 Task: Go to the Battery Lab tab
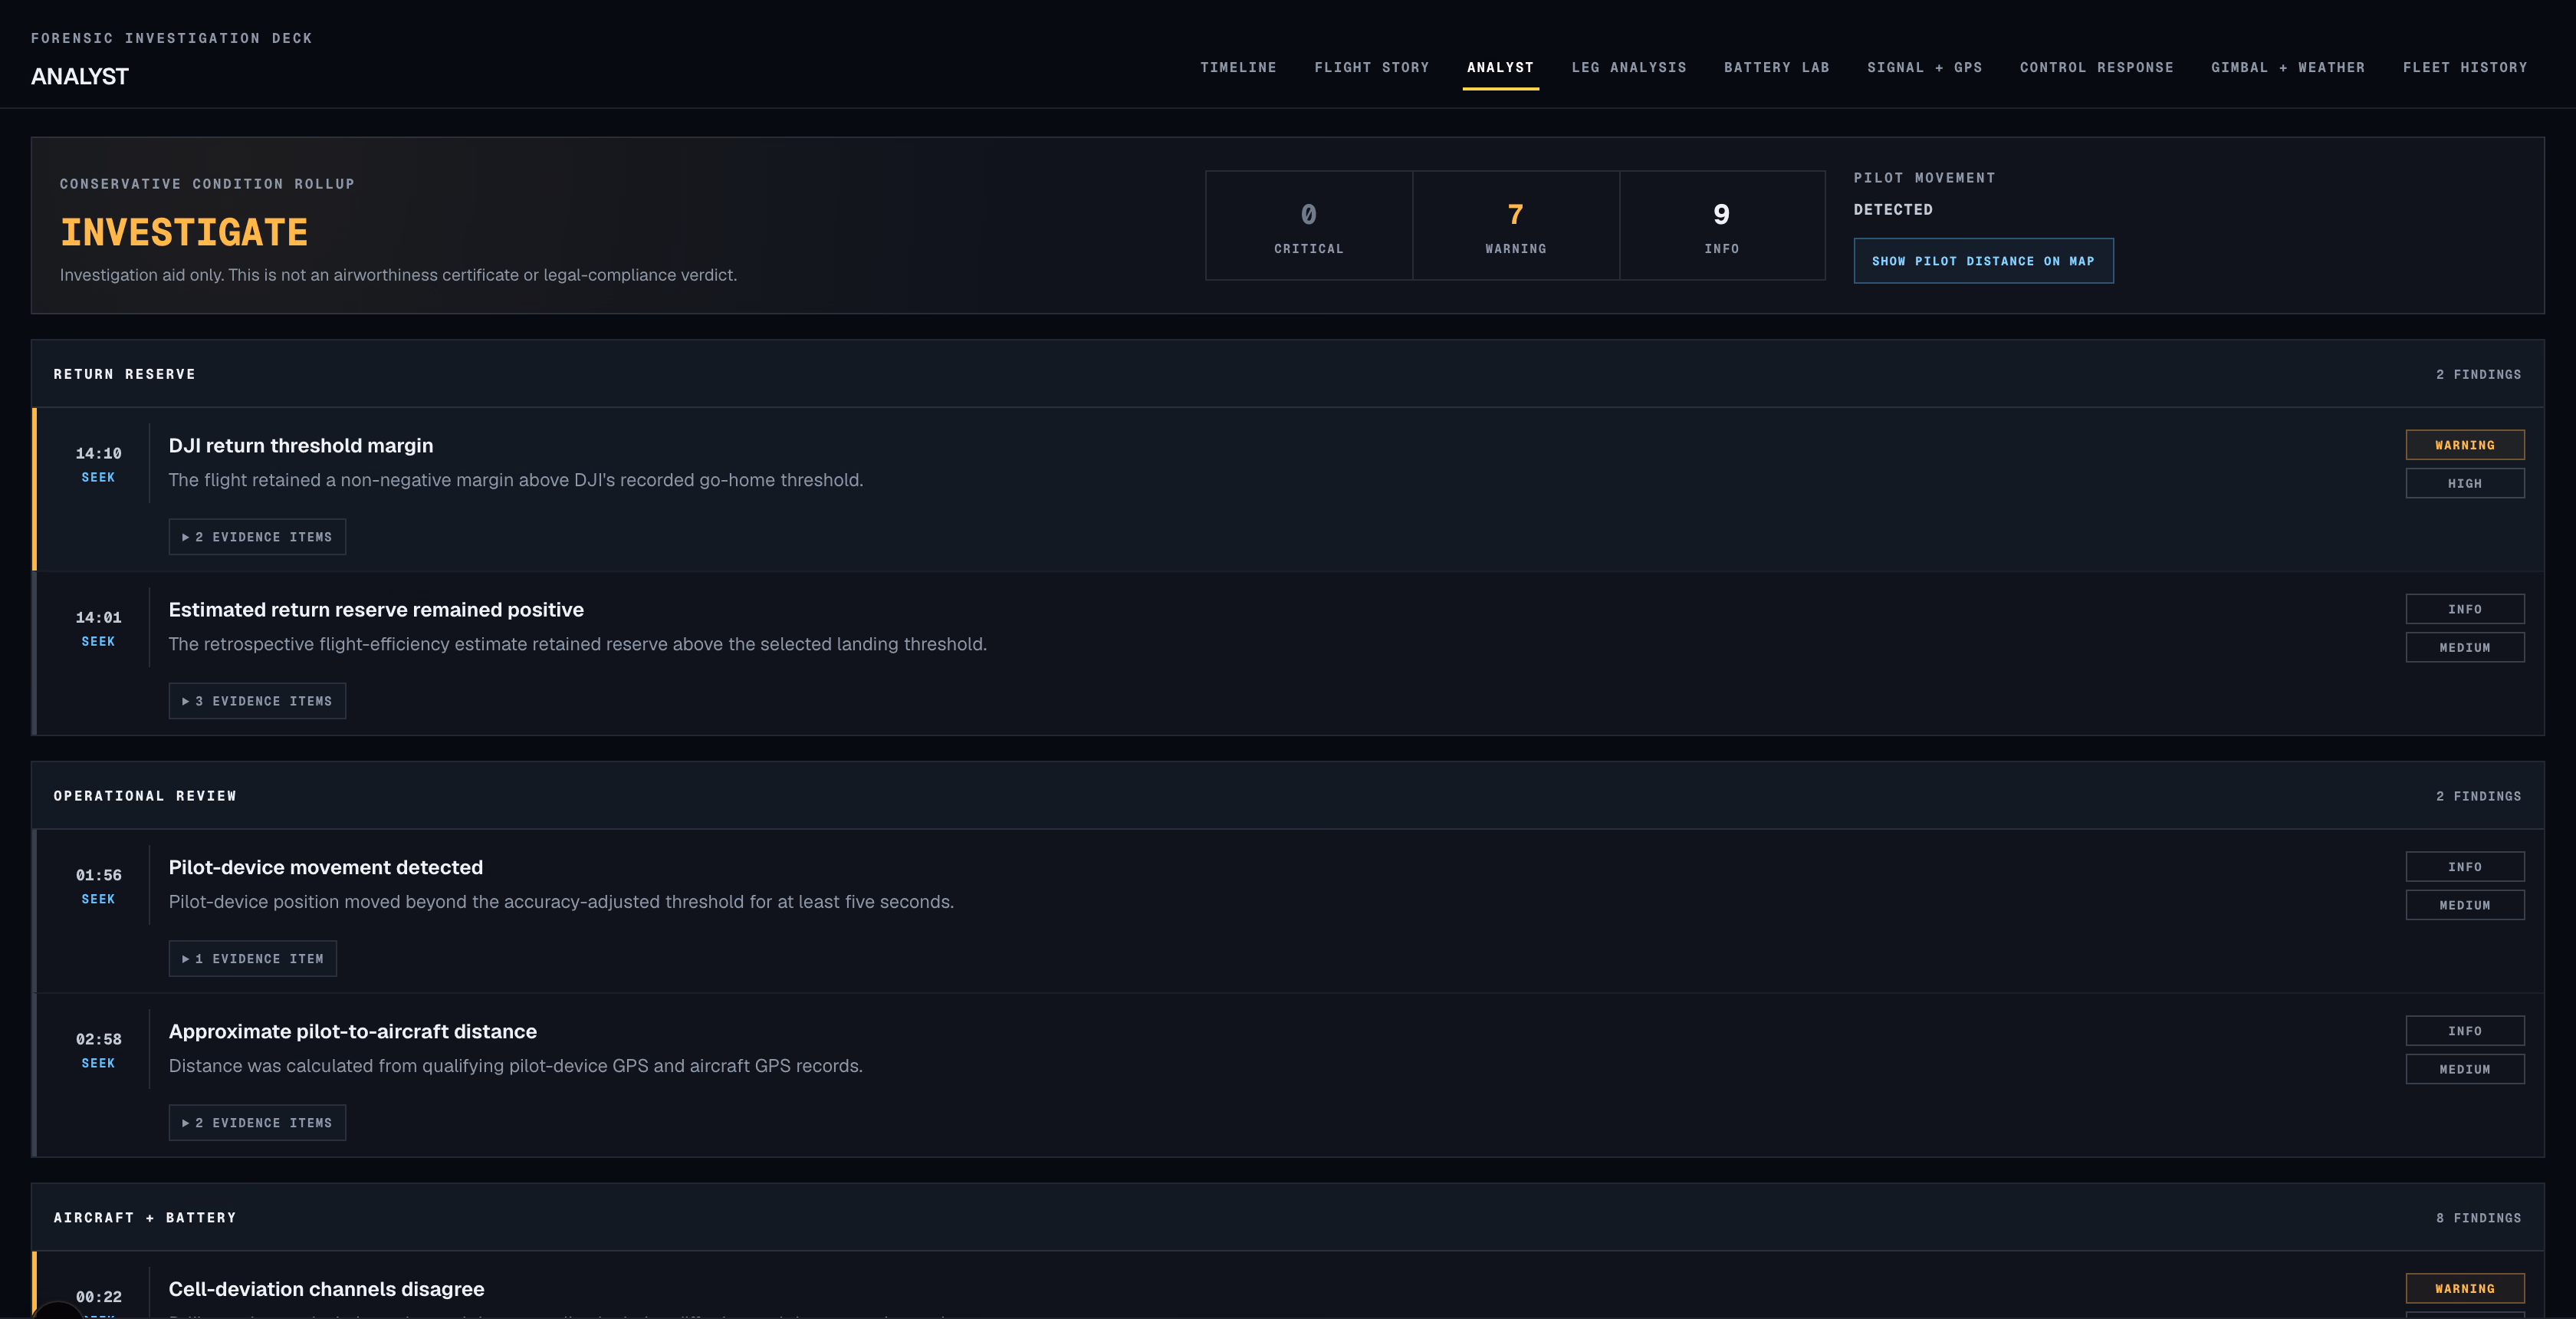[1776, 67]
